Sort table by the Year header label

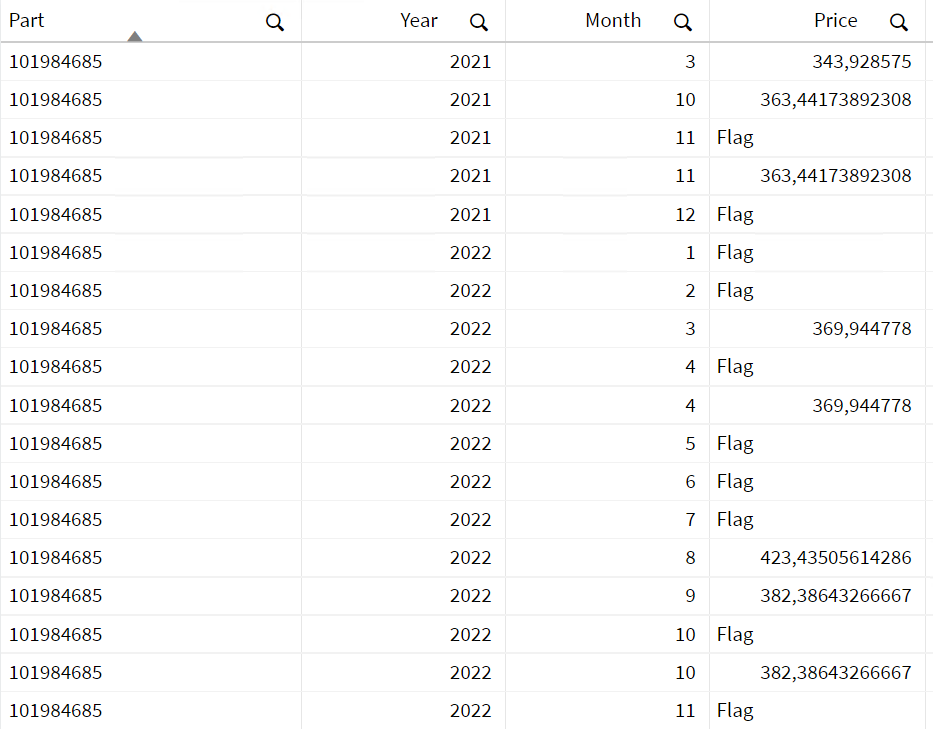pyautogui.click(x=419, y=20)
